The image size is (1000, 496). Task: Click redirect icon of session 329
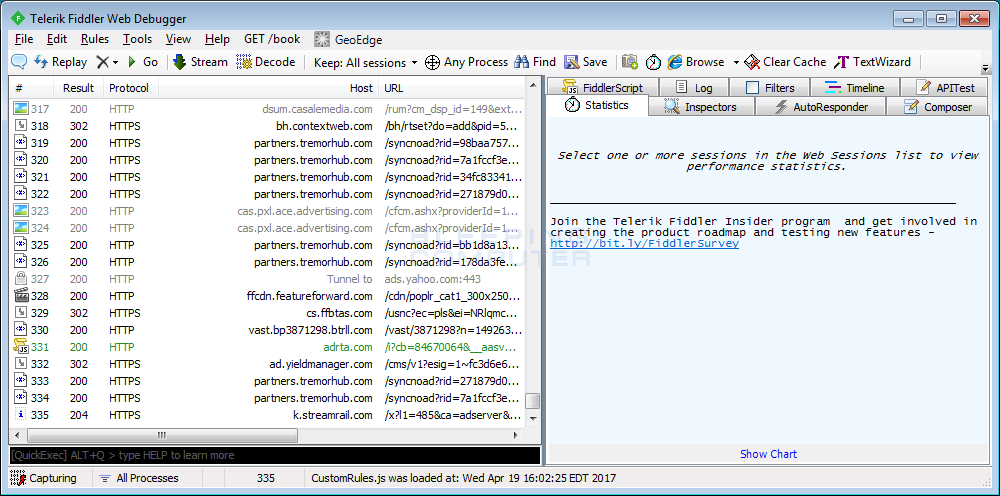21,313
